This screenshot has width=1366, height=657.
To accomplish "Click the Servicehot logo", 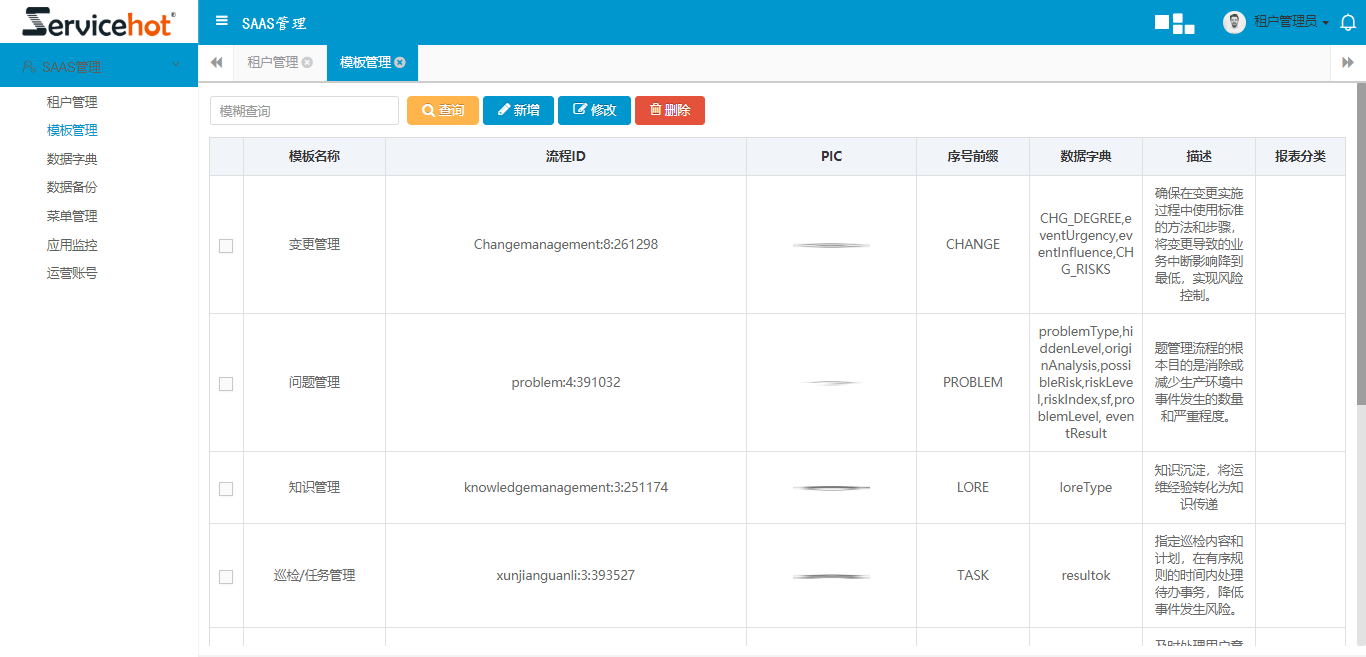I will point(96,21).
